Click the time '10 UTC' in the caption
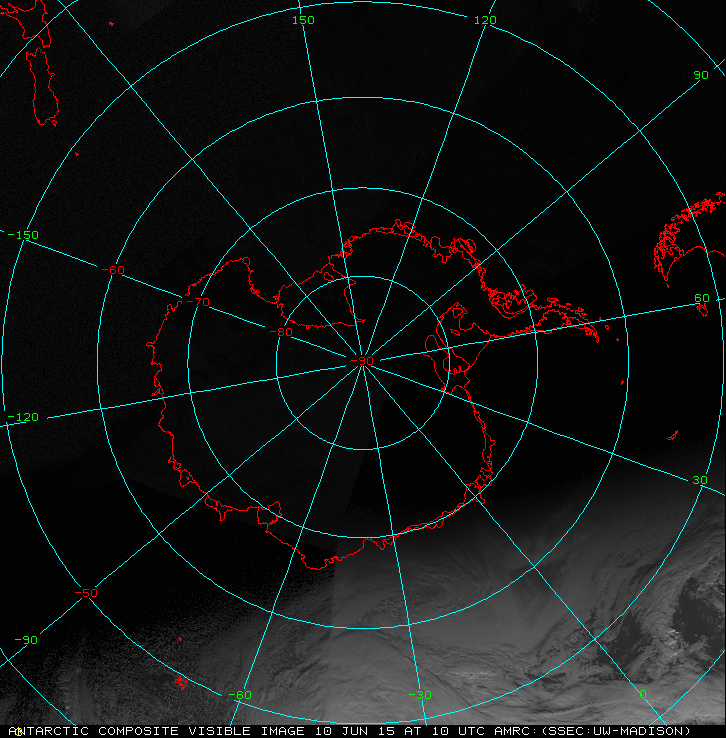Image resolution: width=726 pixels, height=738 pixels. [x=459, y=731]
